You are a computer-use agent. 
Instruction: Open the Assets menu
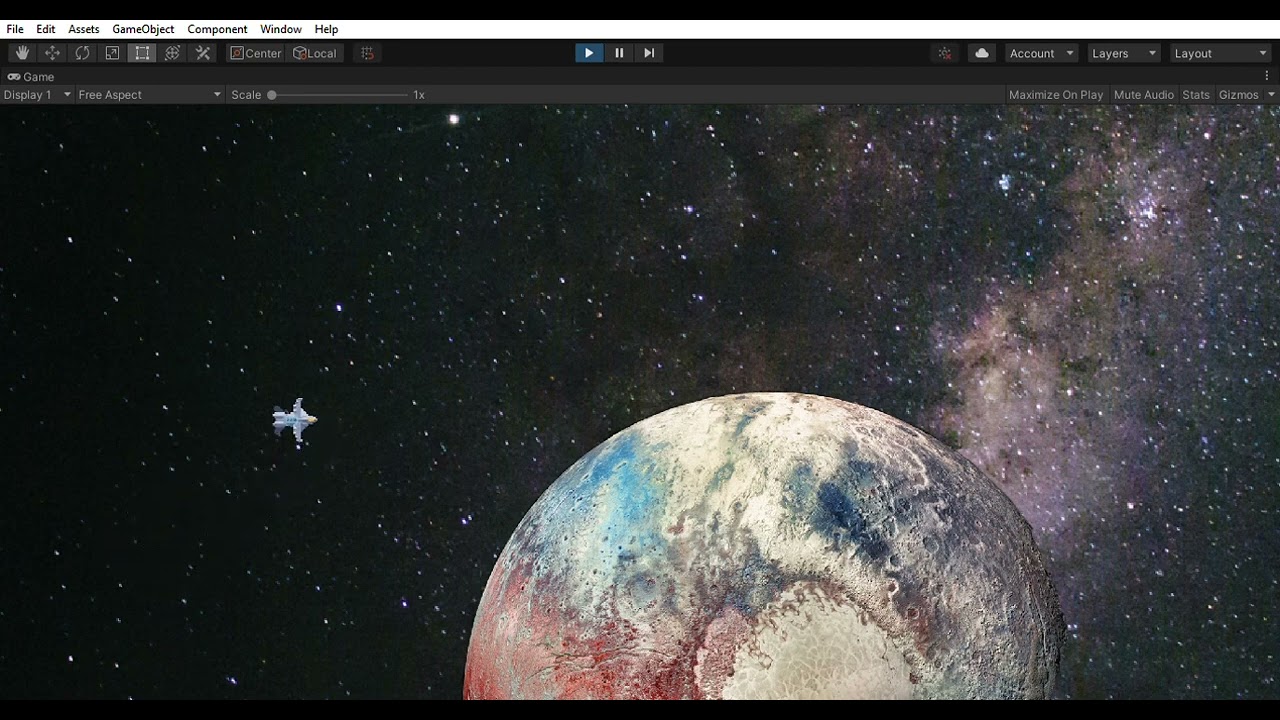(x=84, y=29)
